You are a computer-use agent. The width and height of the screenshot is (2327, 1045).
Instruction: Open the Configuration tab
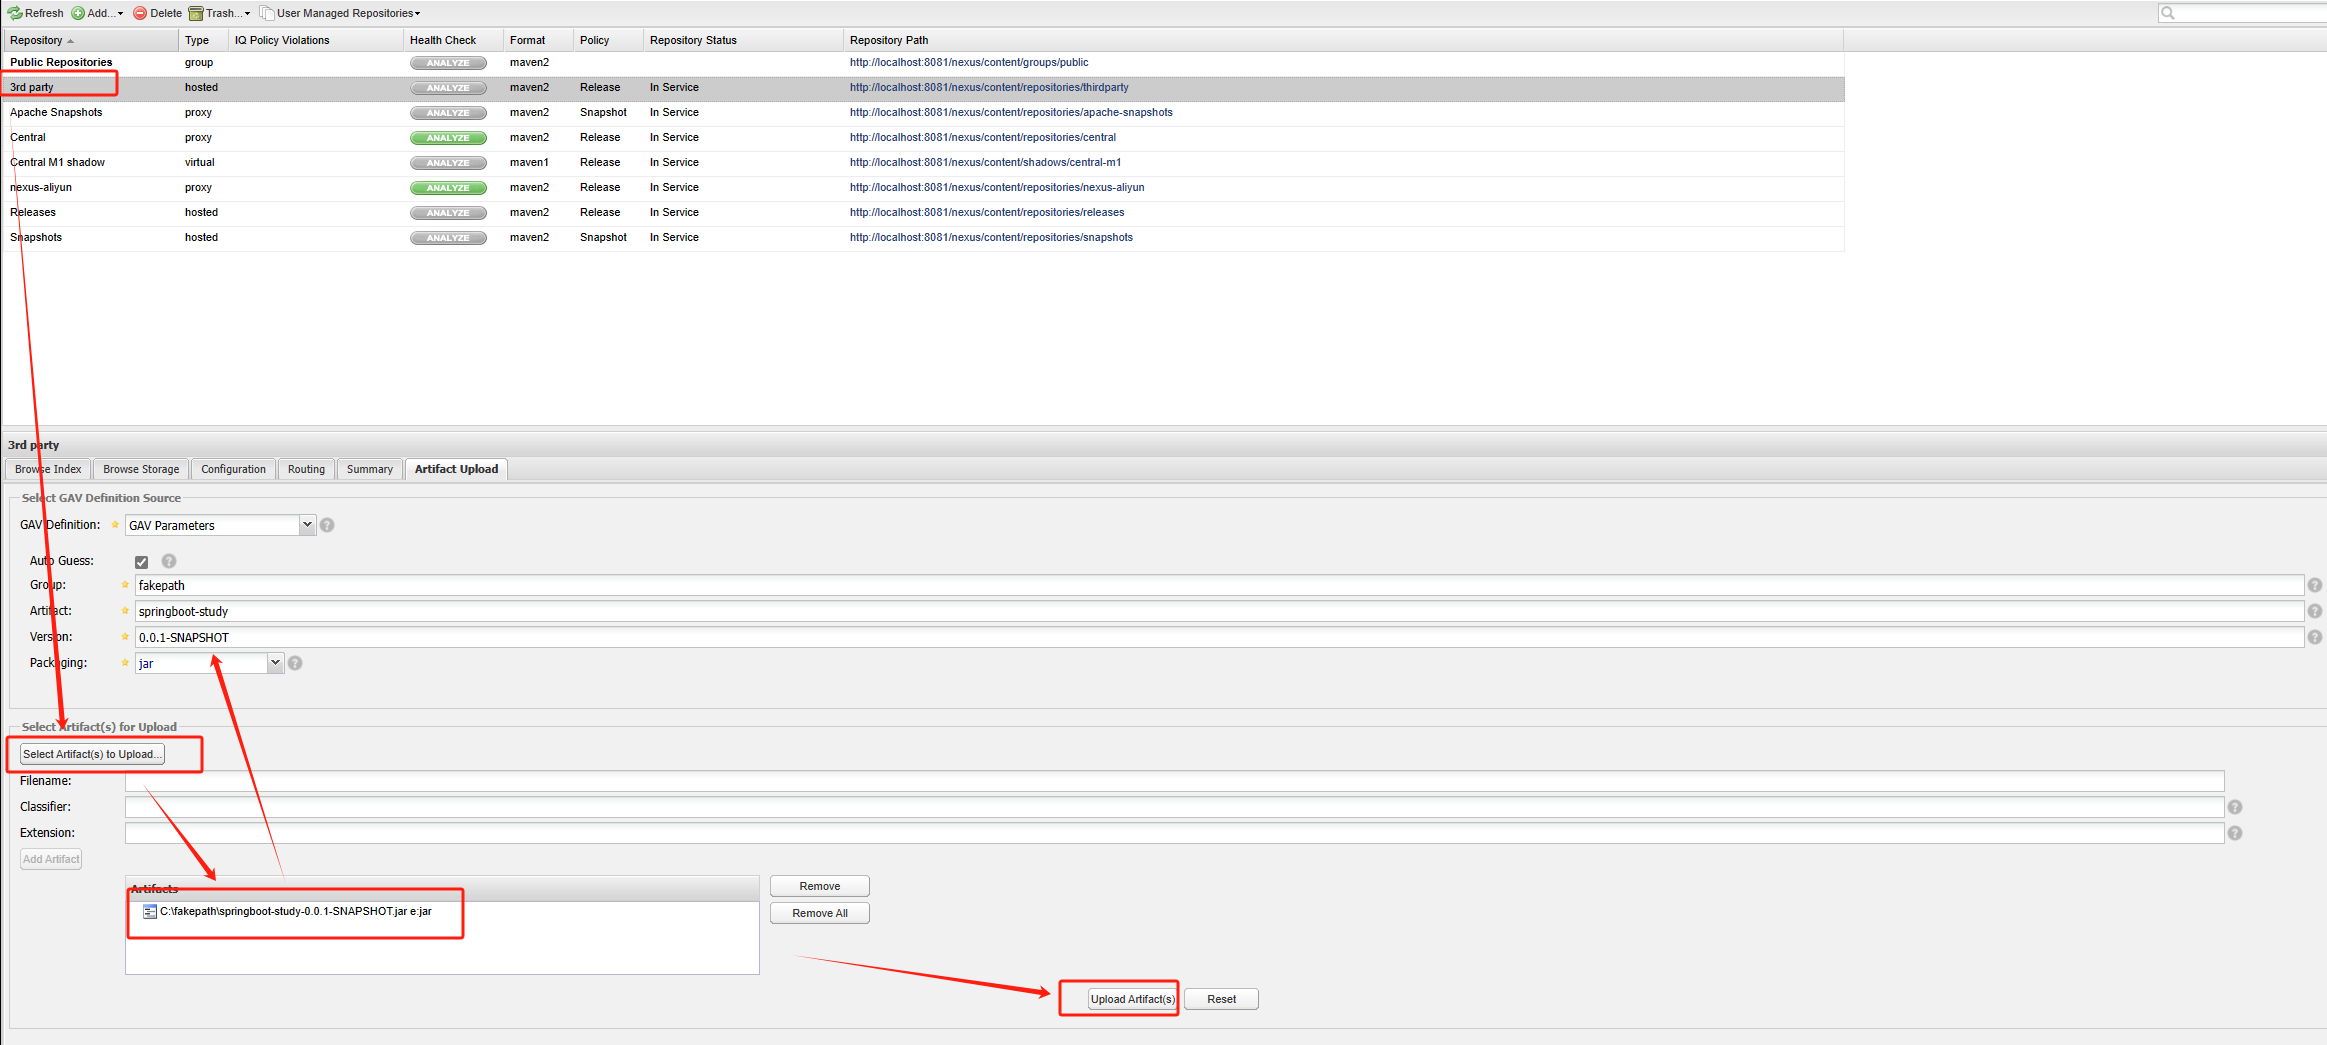click(x=233, y=469)
